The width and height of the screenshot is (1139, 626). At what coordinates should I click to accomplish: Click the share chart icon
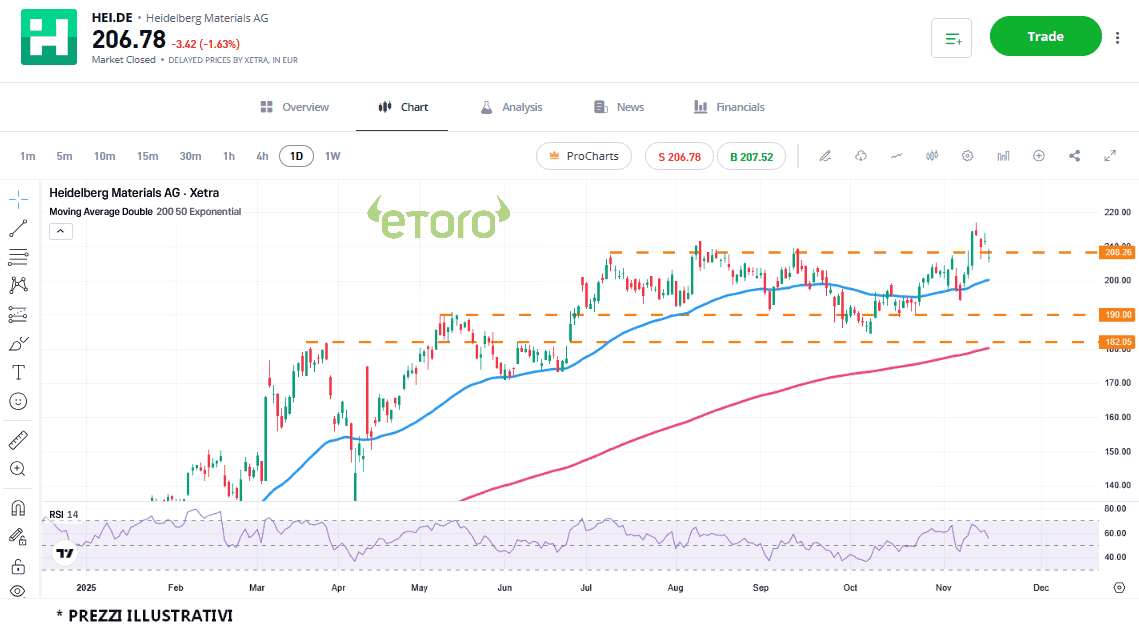(1075, 156)
